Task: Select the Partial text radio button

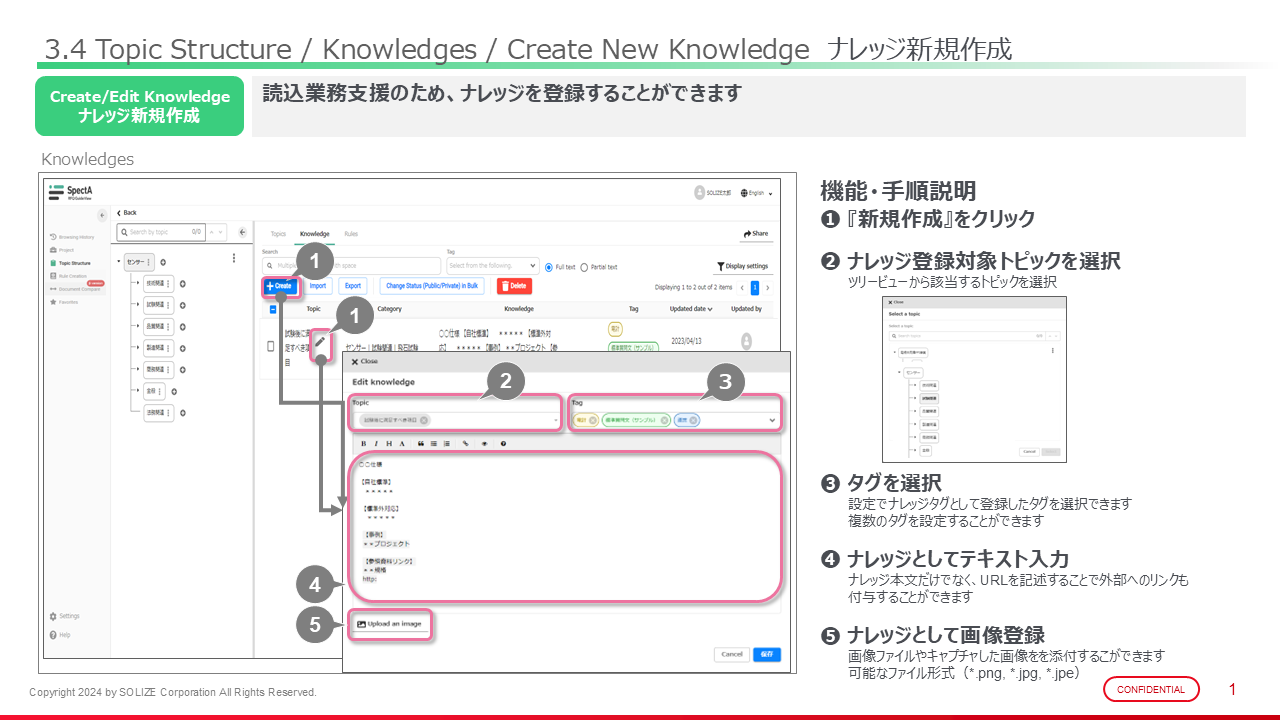Action: [x=585, y=267]
